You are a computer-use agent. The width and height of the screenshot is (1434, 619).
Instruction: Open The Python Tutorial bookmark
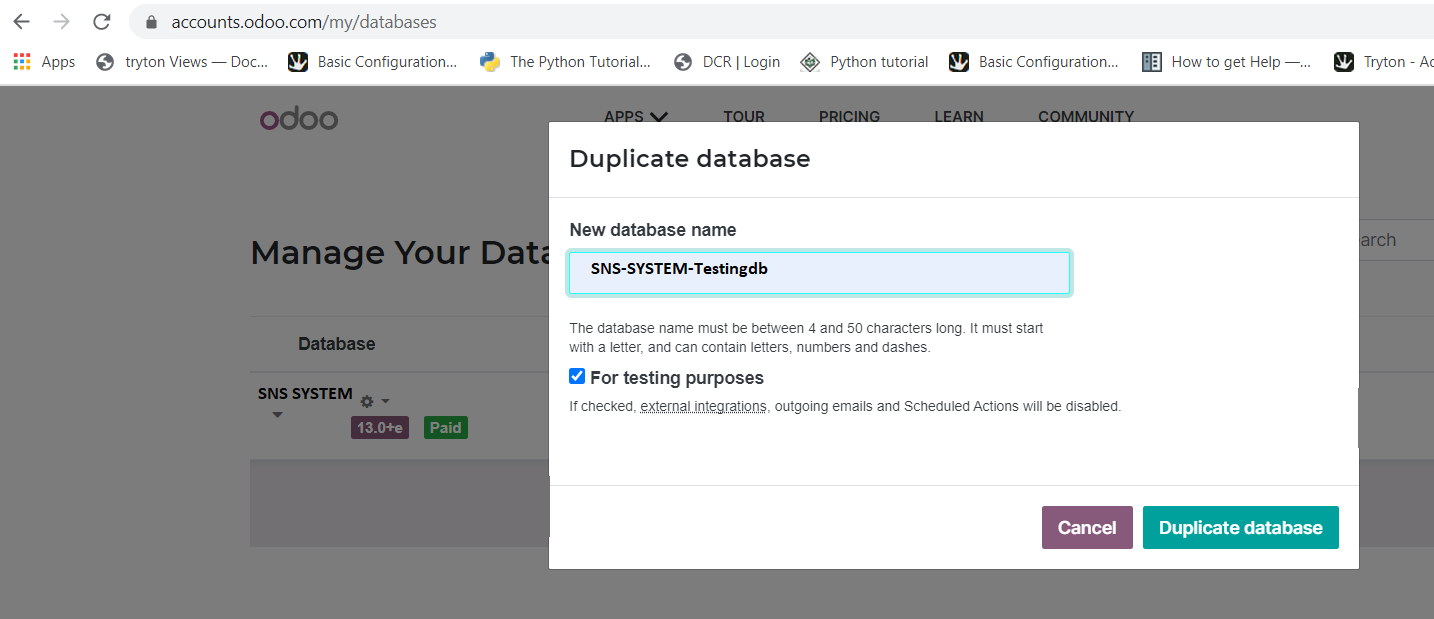point(565,62)
